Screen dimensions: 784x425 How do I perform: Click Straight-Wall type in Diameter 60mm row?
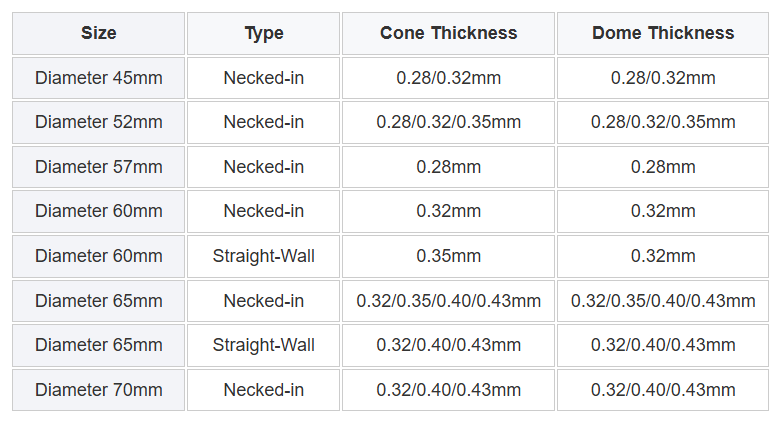264,256
